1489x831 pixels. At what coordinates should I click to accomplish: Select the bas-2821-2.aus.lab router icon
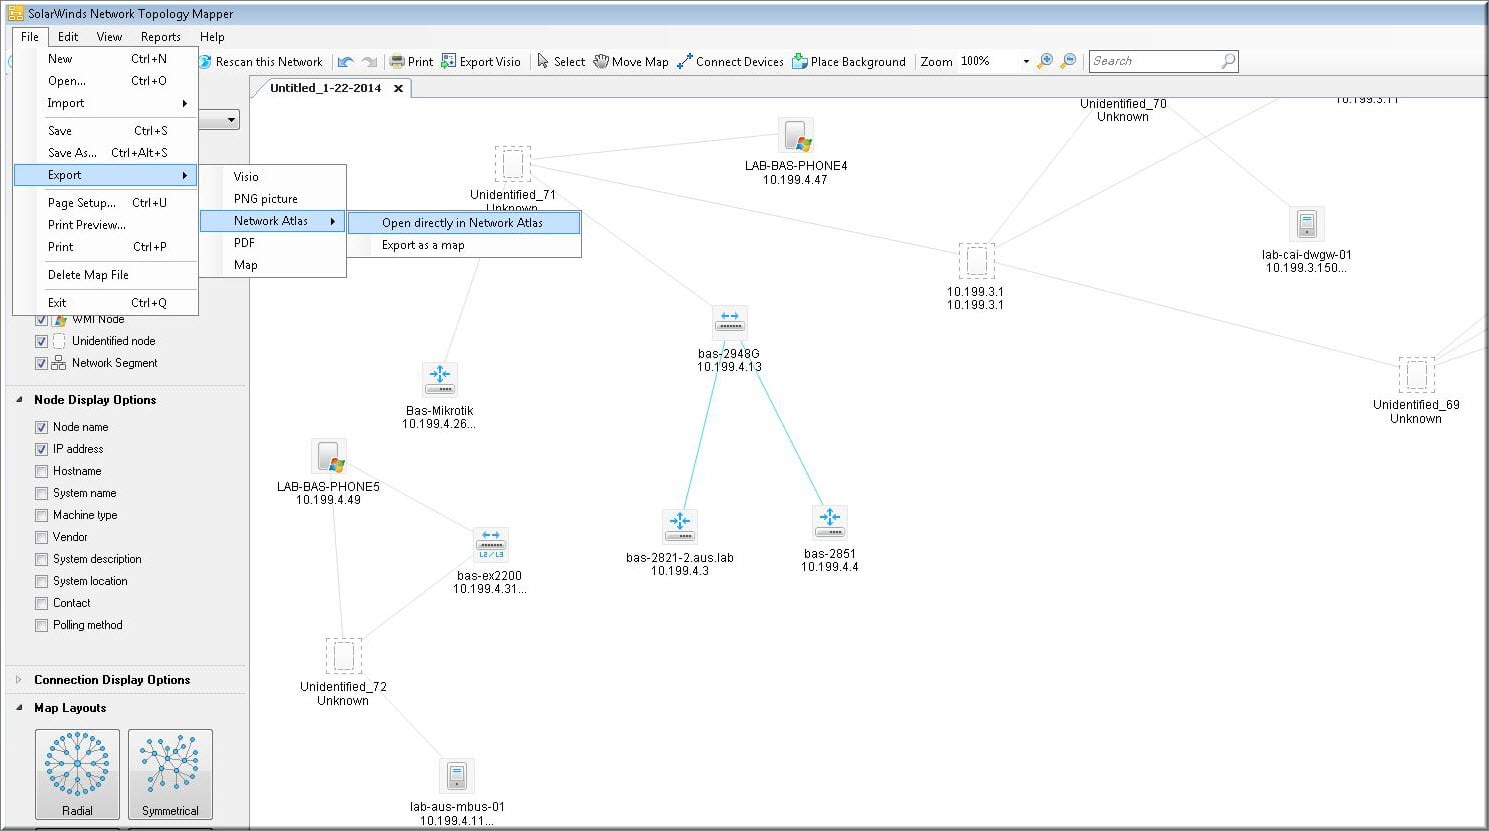pyautogui.click(x=680, y=527)
